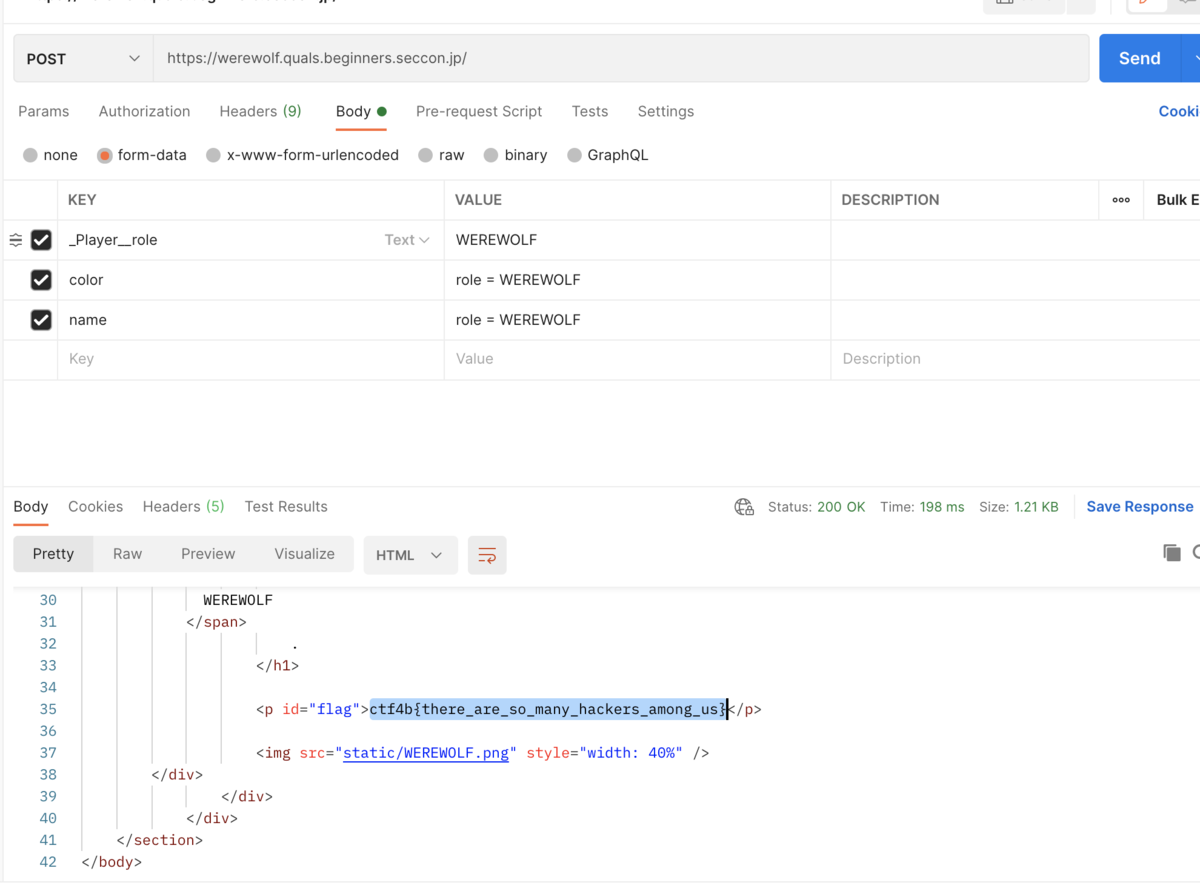Open the request Settings tab

pyautogui.click(x=666, y=111)
